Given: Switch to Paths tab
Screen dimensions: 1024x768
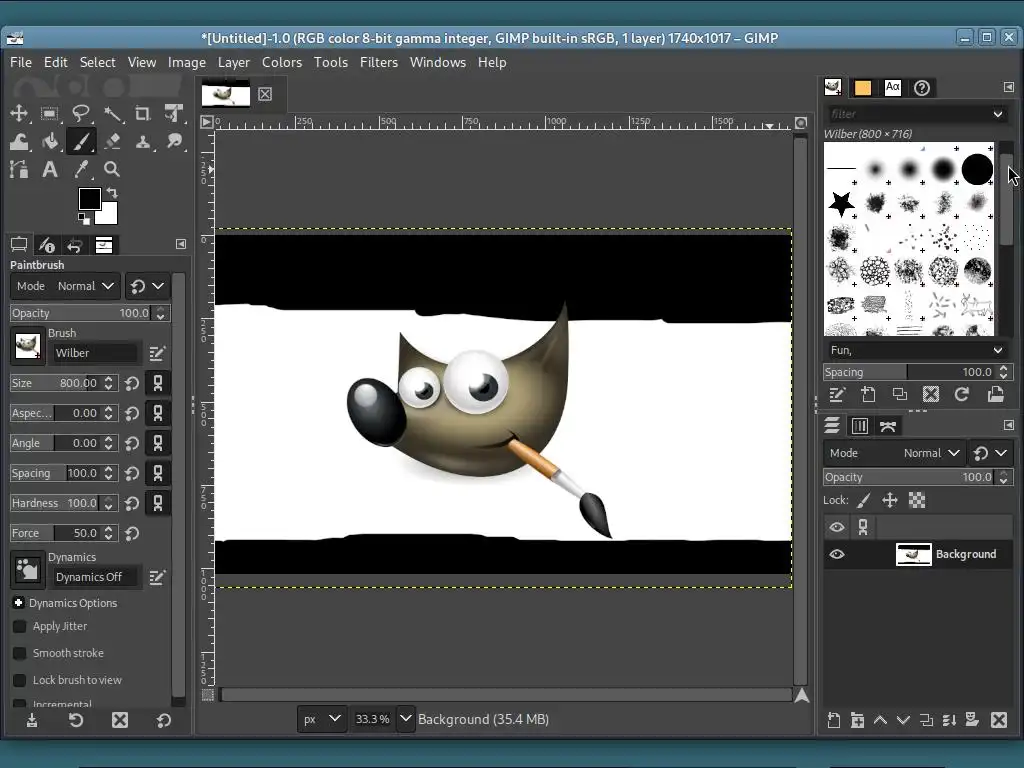Looking at the screenshot, I should (x=888, y=426).
